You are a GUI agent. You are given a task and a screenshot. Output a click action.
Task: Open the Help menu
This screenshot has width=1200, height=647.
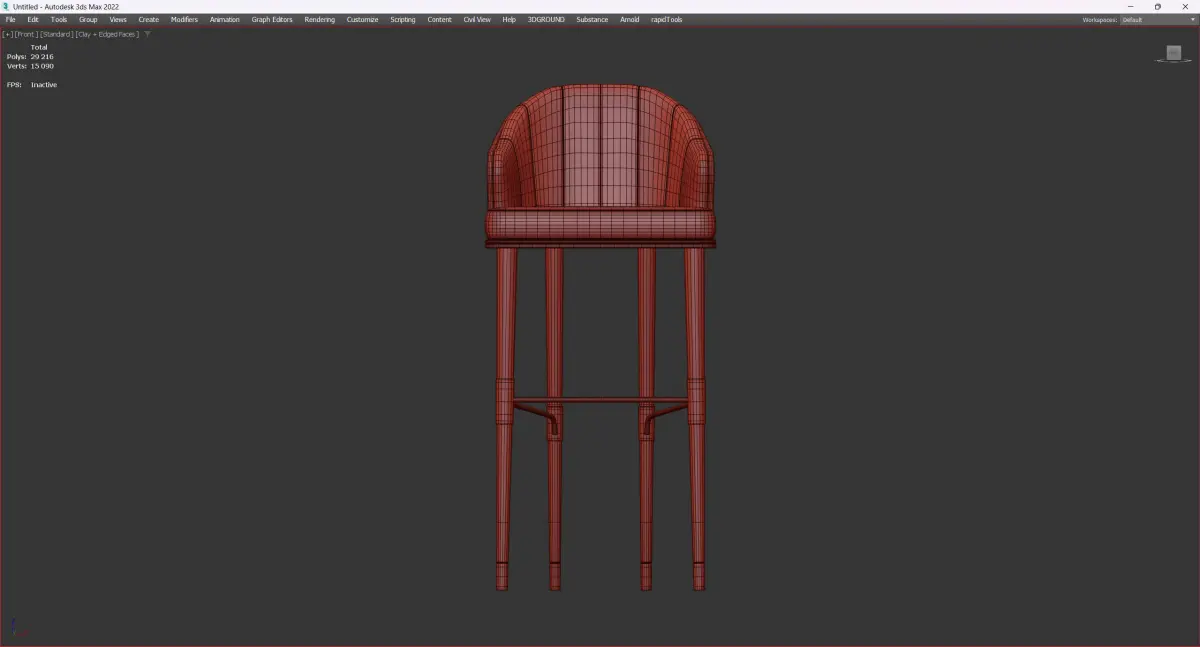509,19
